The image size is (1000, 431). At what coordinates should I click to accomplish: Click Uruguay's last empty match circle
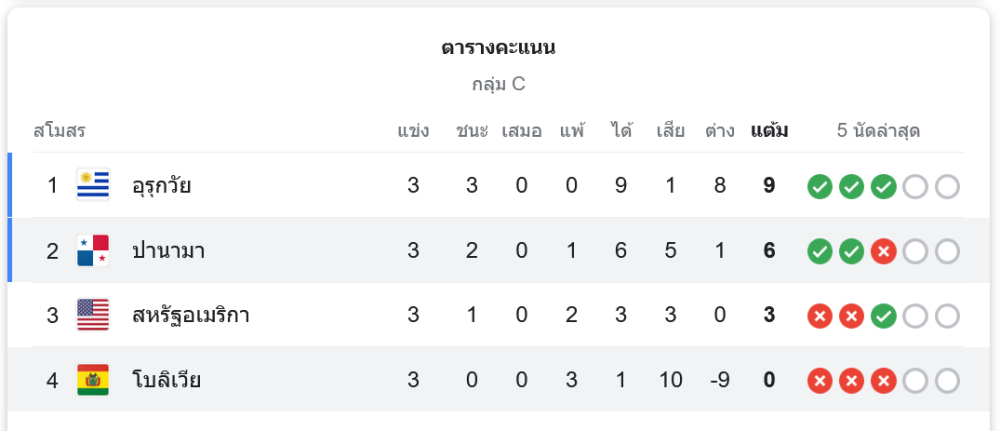[947, 186]
